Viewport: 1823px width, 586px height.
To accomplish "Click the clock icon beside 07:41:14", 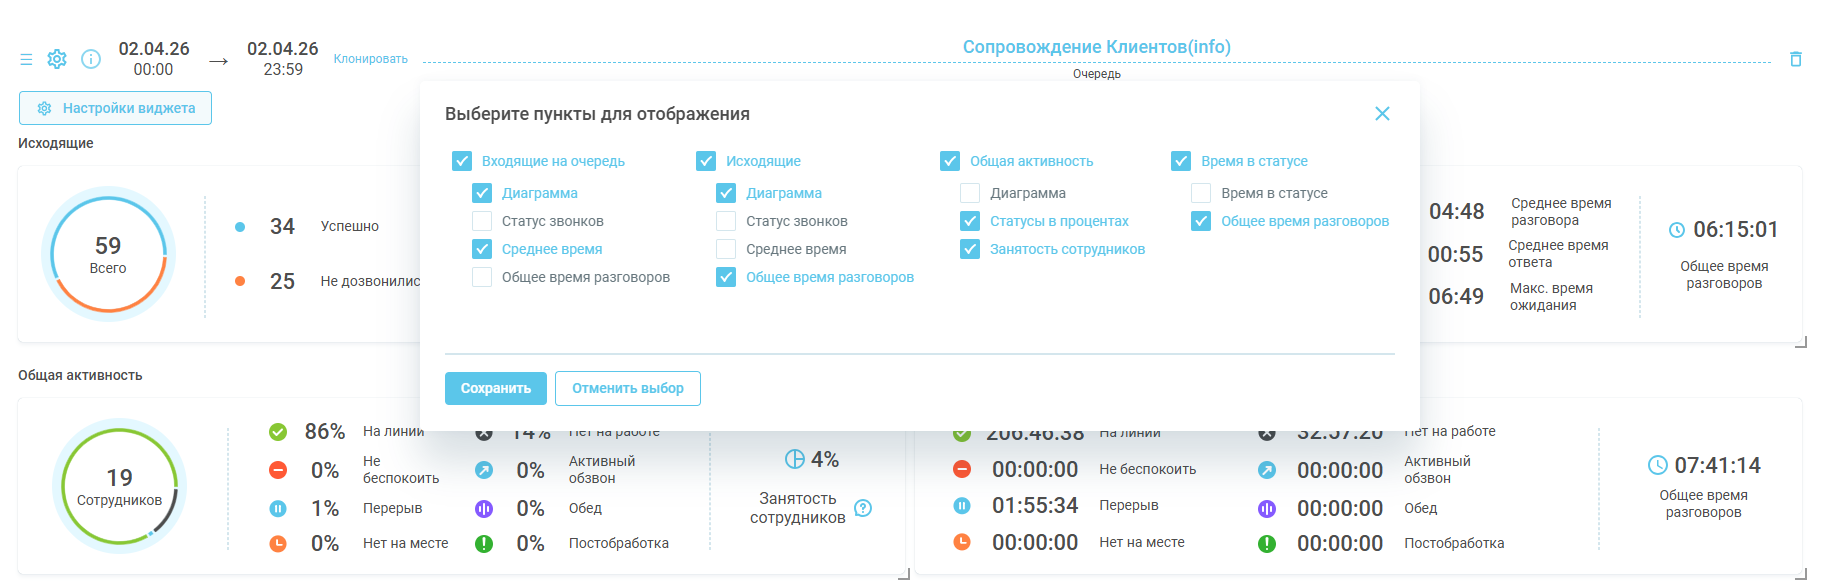I will click(1657, 465).
